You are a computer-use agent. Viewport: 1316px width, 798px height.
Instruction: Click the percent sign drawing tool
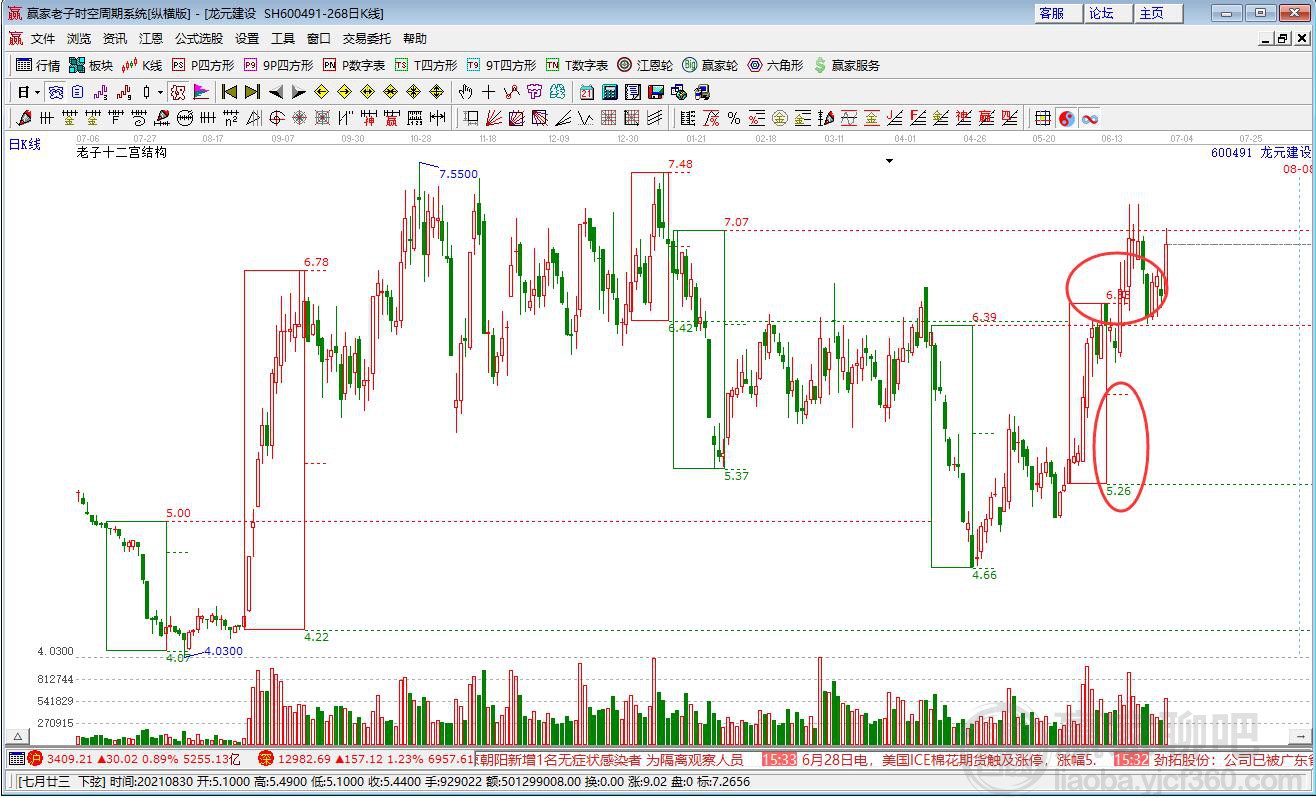tap(733, 118)
